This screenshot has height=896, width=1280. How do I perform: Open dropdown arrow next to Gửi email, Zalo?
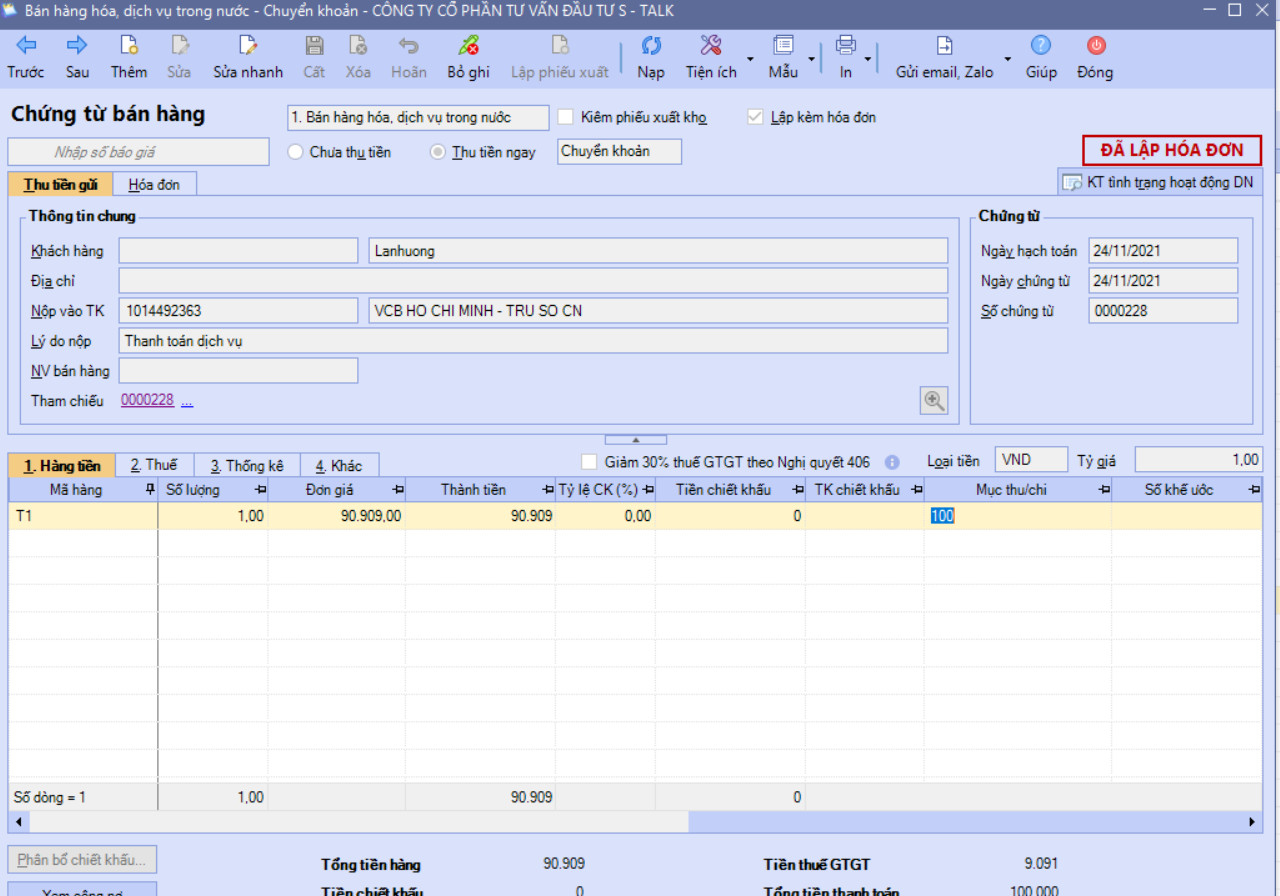pos(1007,58)
